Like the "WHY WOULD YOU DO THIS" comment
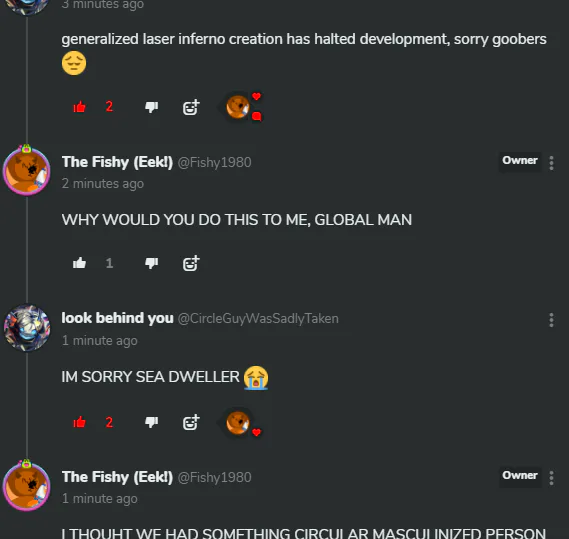This screenshot has width=569, height=539. 79,263
